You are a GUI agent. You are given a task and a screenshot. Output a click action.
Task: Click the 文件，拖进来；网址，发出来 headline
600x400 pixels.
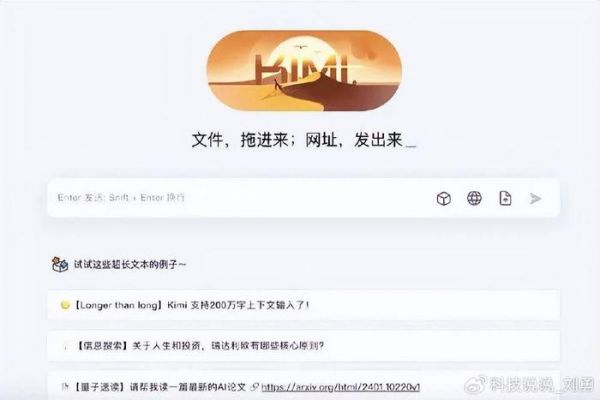coord(297,139)
